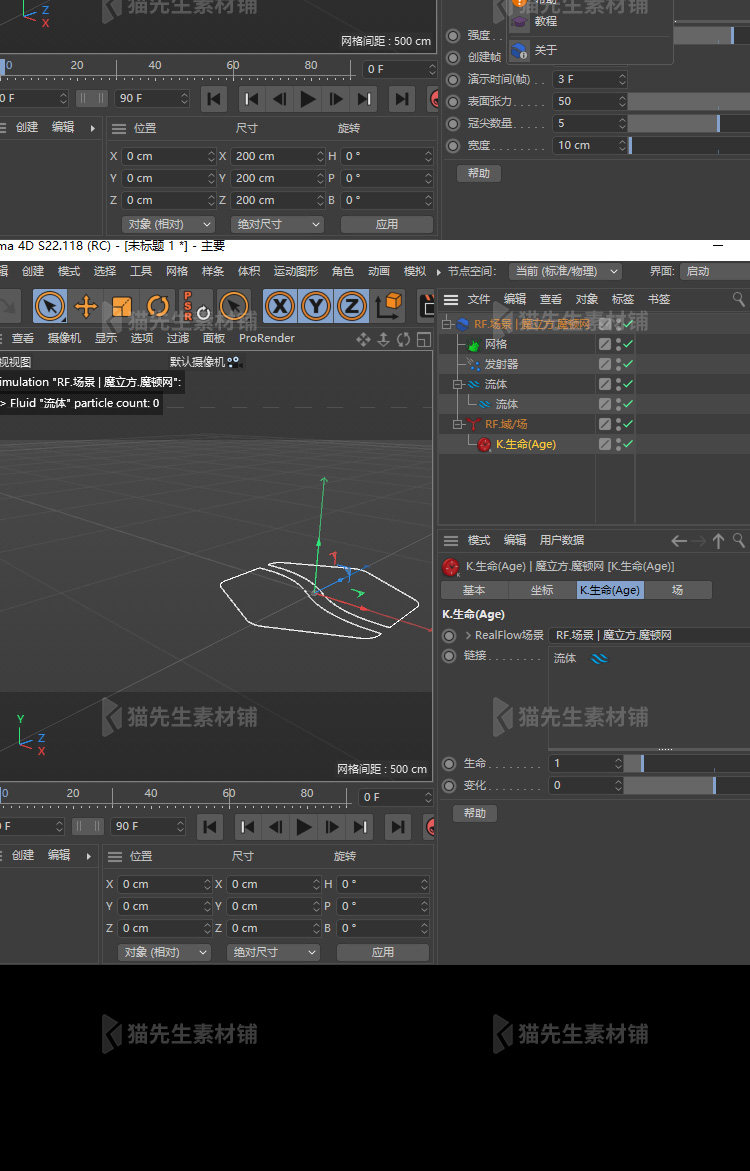The width and height of the screenshot is (750, 1171).
Task: Go to start frame in lower screenshot
Action: tap(210, 827)
